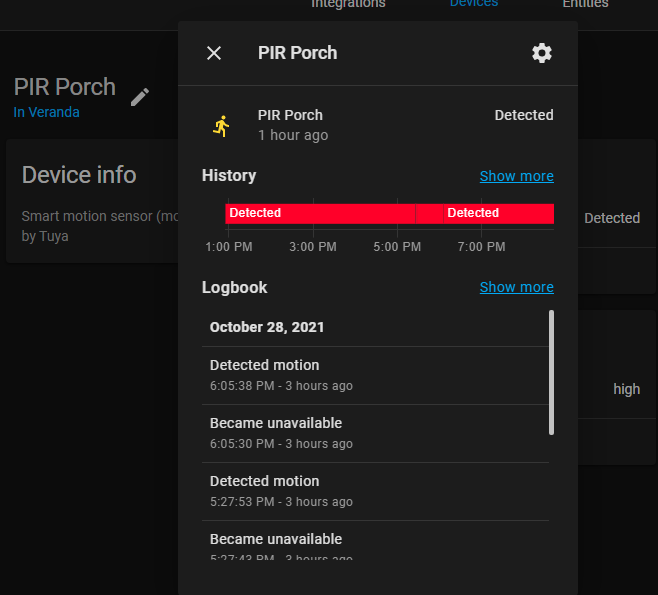
Task: Switch to the Entities tab
Action: [x=585, y=4]
